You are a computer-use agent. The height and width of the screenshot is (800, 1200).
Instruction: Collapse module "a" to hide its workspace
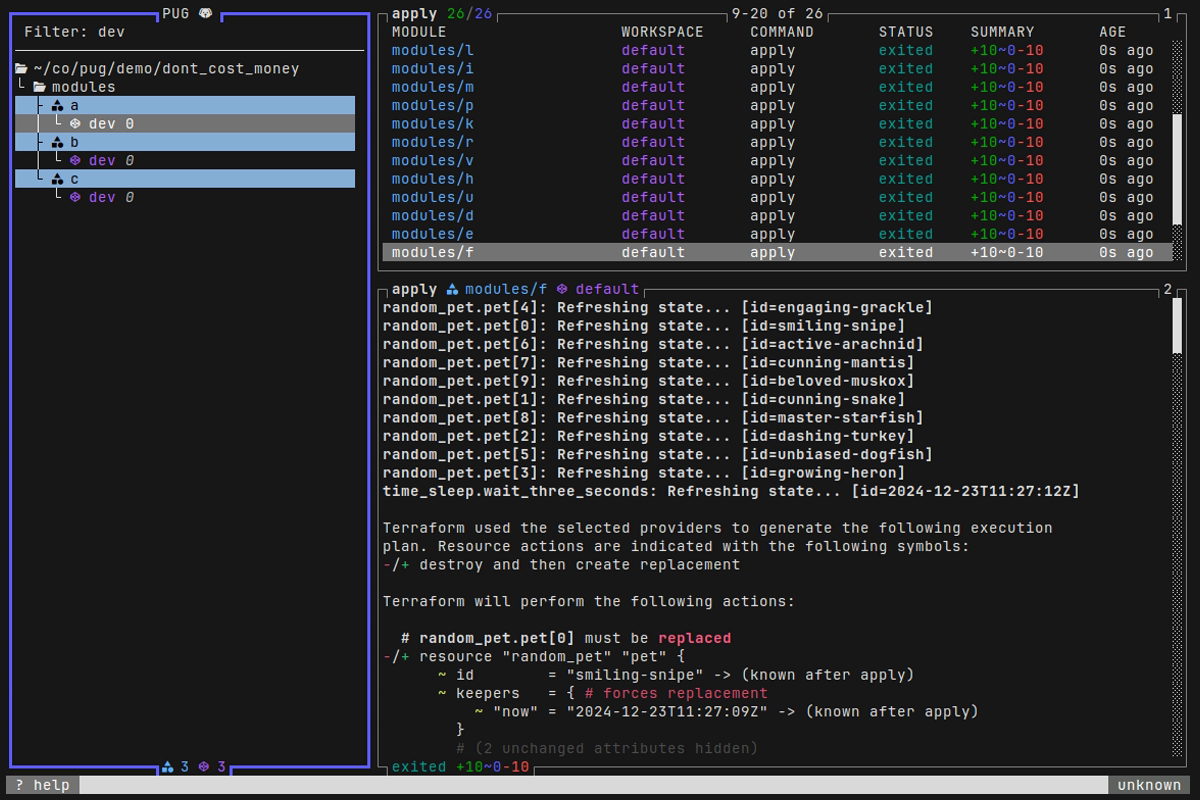pyautogui.click(x=73, y=105)
